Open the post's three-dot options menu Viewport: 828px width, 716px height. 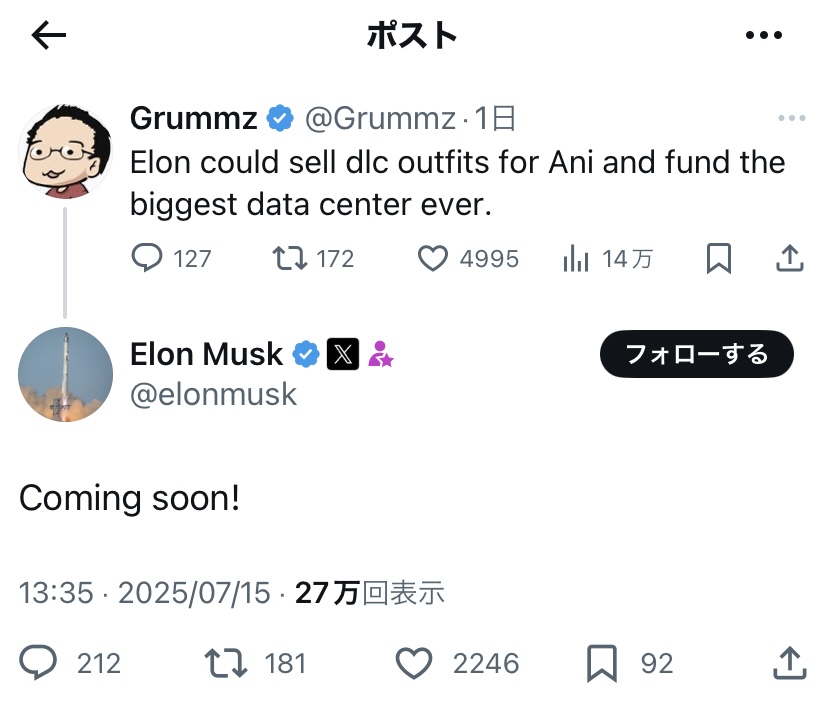[x=764, y=36]
